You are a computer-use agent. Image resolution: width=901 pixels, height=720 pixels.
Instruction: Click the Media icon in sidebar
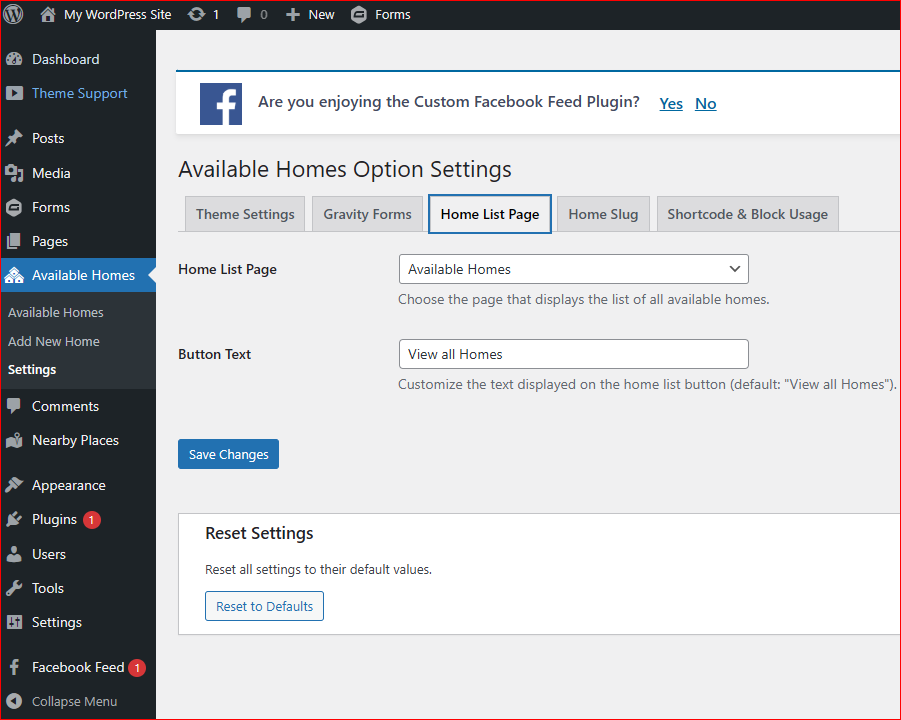point(14,173)
